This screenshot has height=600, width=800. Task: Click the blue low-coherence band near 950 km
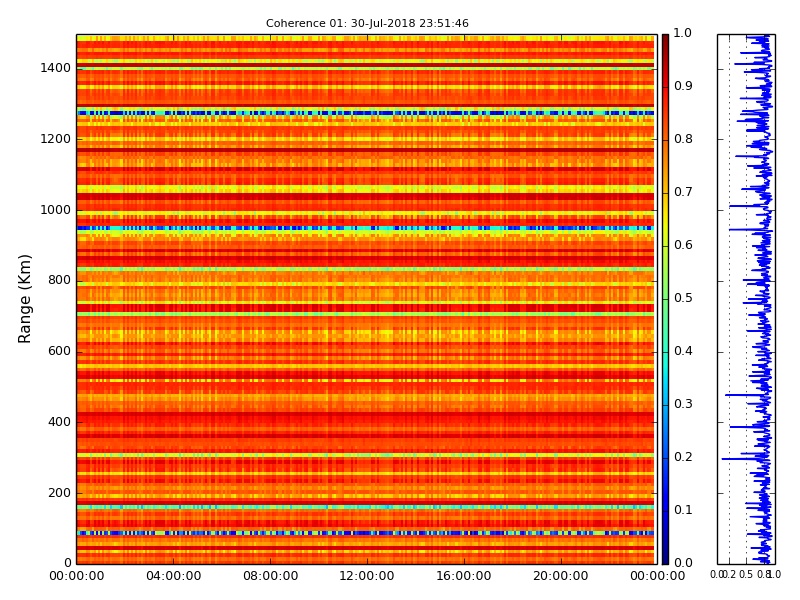coord(365,228)
